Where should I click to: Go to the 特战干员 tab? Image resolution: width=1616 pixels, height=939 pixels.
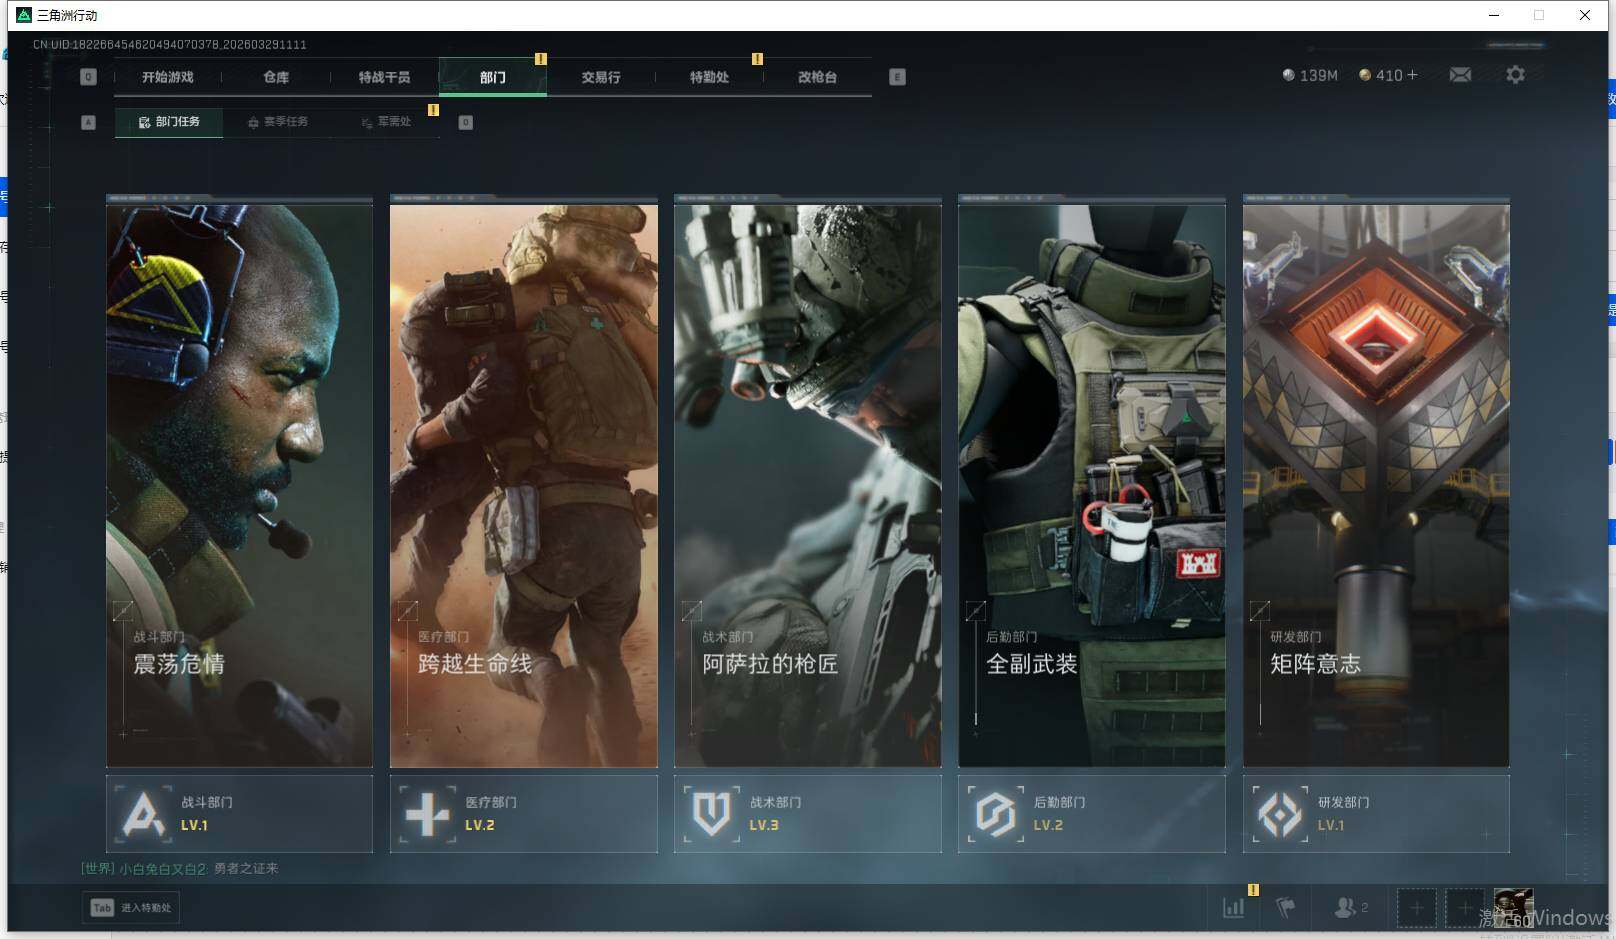pyautogui.click(x=385, y=77)
